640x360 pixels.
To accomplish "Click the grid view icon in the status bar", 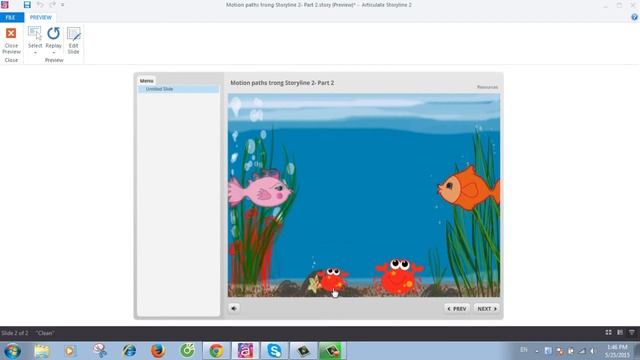I will (x=608, y=333).
